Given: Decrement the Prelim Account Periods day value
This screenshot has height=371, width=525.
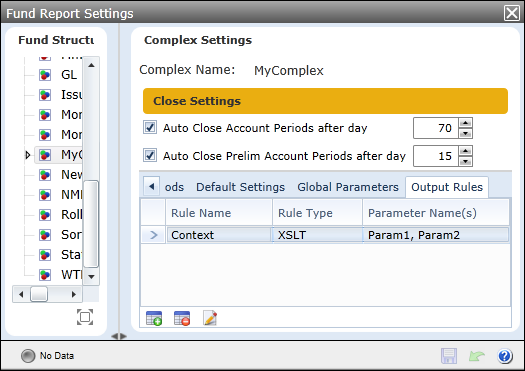Looking at the screenshot, I should [x=465, y=161].
